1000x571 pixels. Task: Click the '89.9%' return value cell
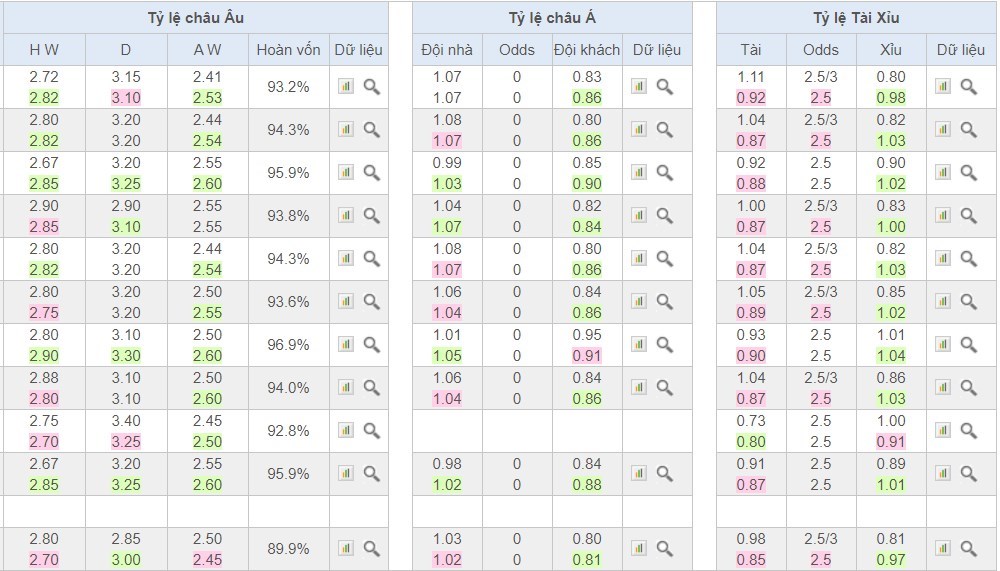288,548
